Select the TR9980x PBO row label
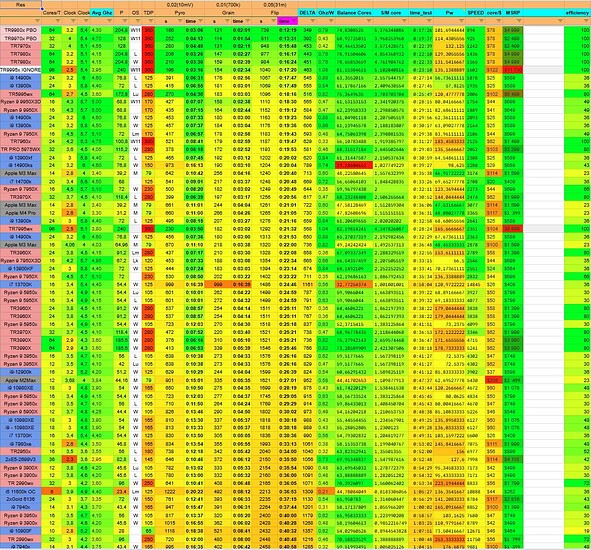591x550 pixels. (21, 30)
